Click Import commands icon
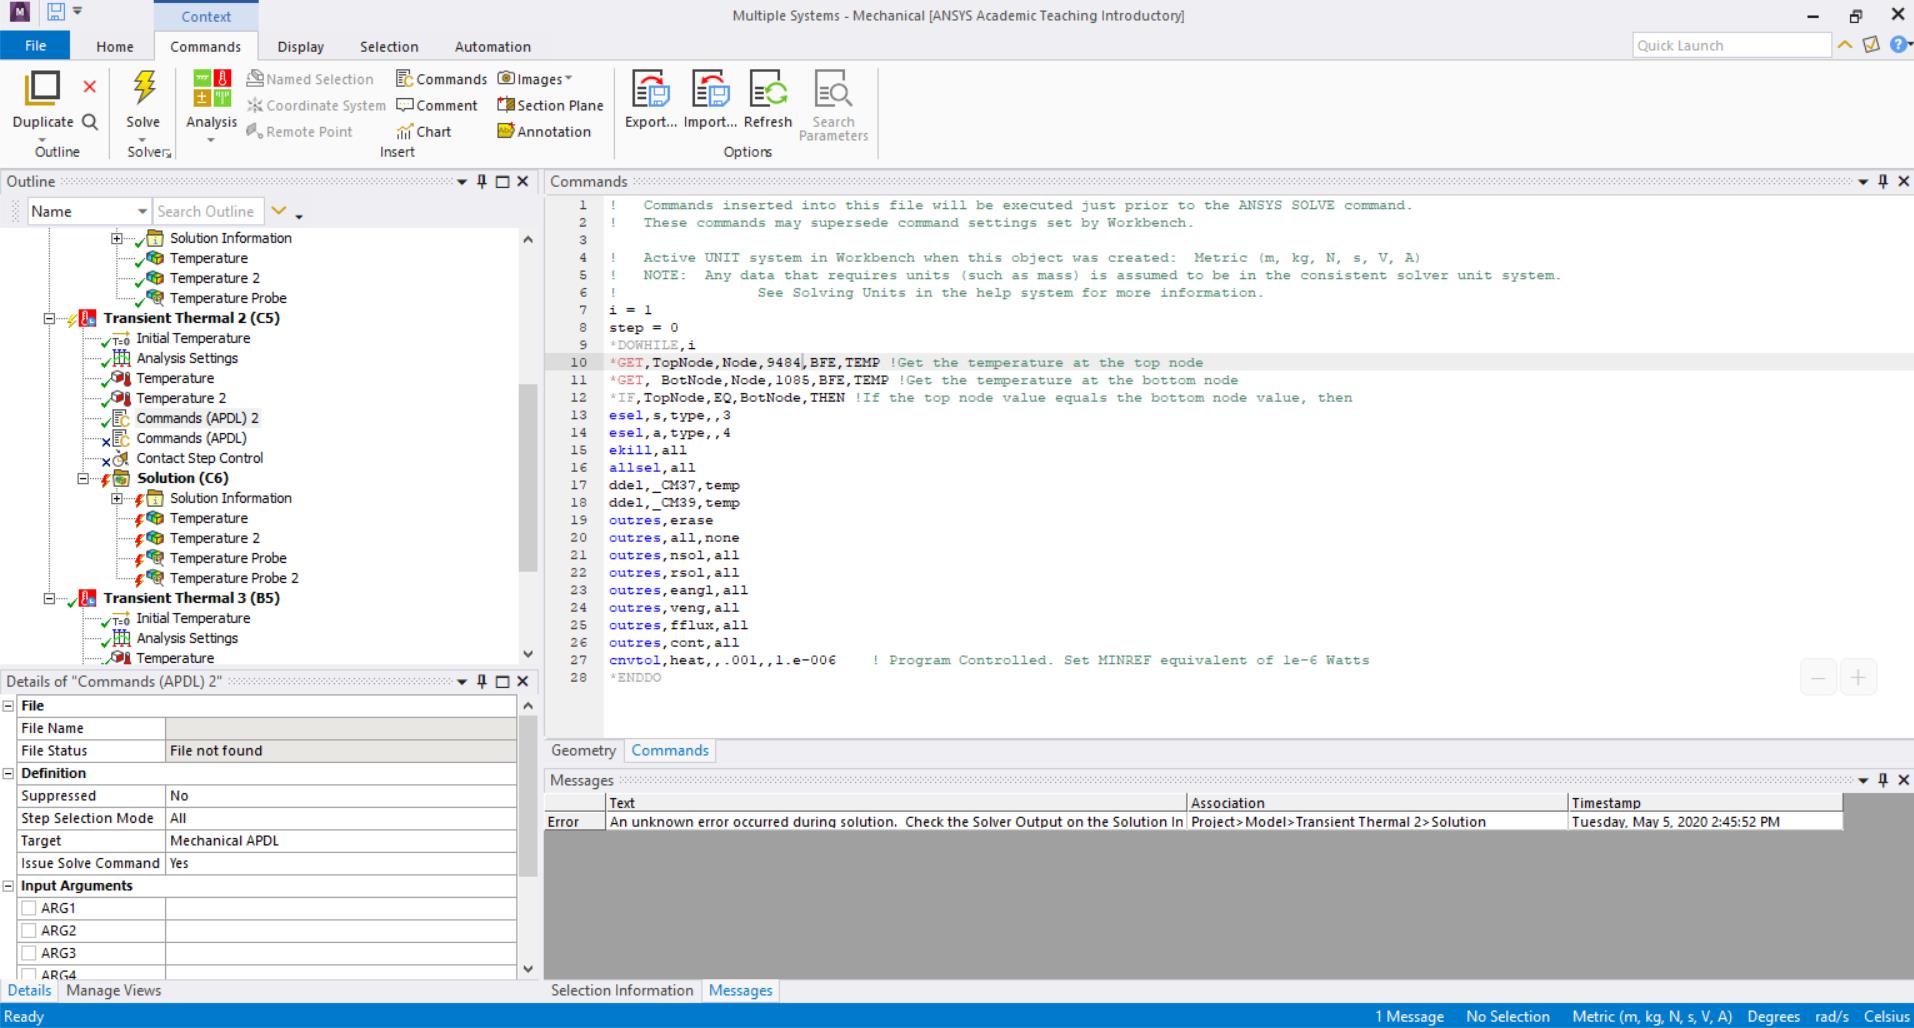 pos(710,90)
